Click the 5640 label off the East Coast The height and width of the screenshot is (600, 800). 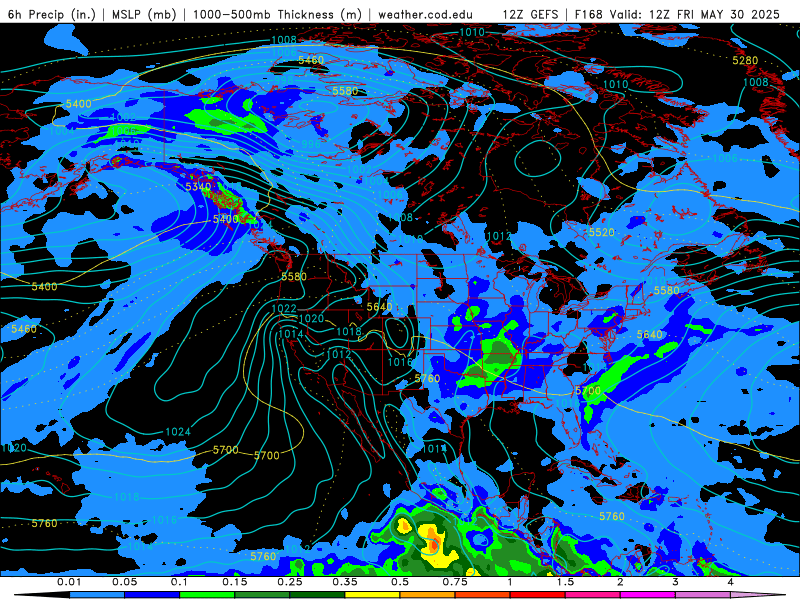(649, 335)
